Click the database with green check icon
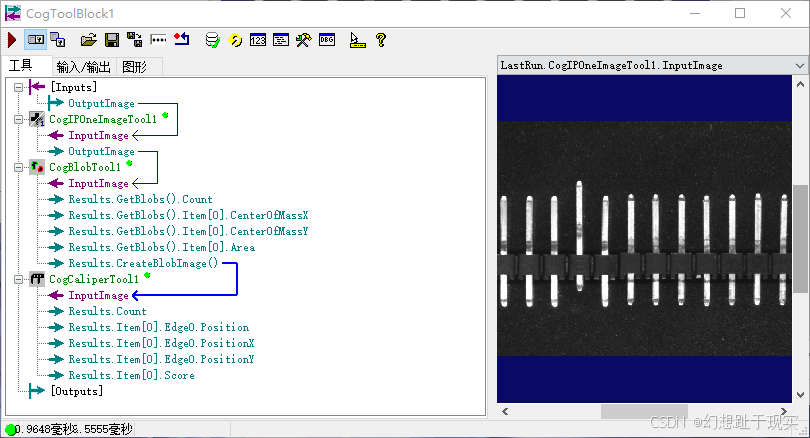 212,40
